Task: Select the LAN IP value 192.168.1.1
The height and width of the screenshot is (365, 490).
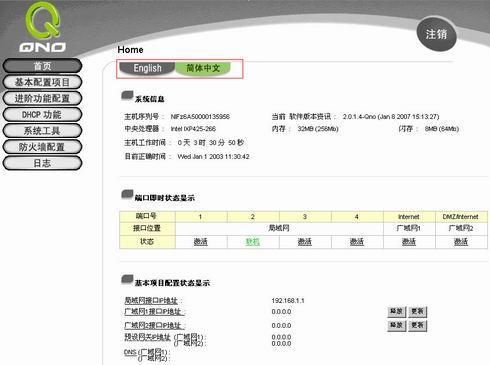Action: (288, 301)
